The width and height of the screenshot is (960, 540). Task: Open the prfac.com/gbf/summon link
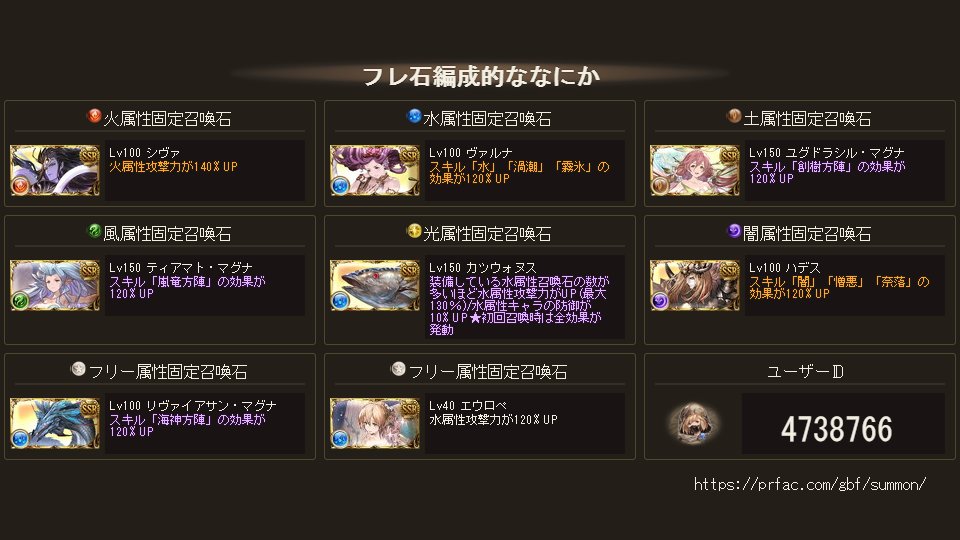809,484
